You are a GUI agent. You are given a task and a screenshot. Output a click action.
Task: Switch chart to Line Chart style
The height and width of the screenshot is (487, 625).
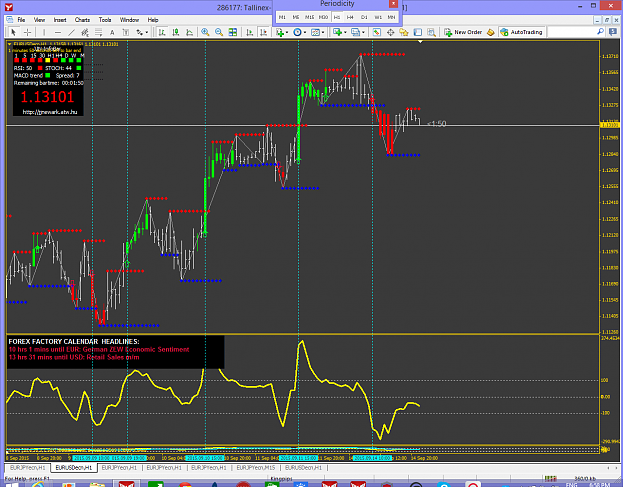point(189,32)
